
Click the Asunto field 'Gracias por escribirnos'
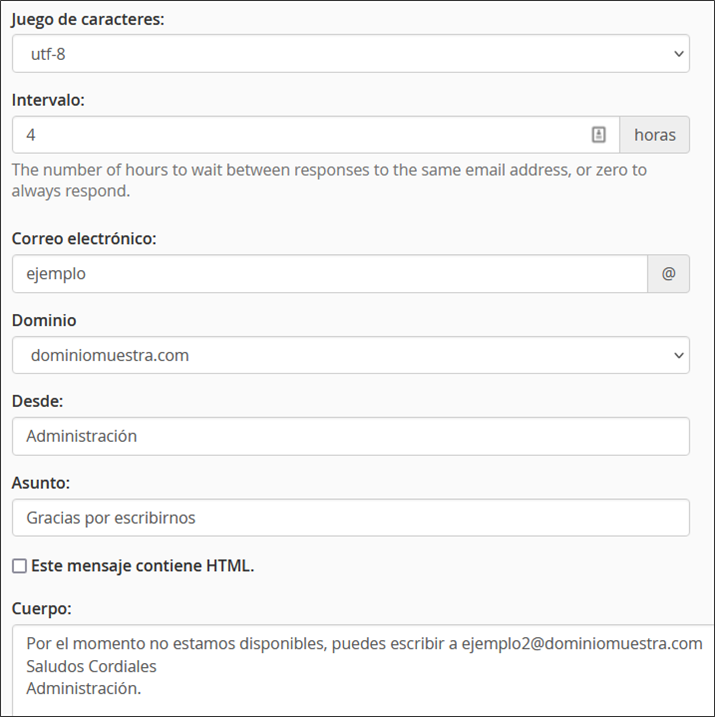[x=351, y=517]
